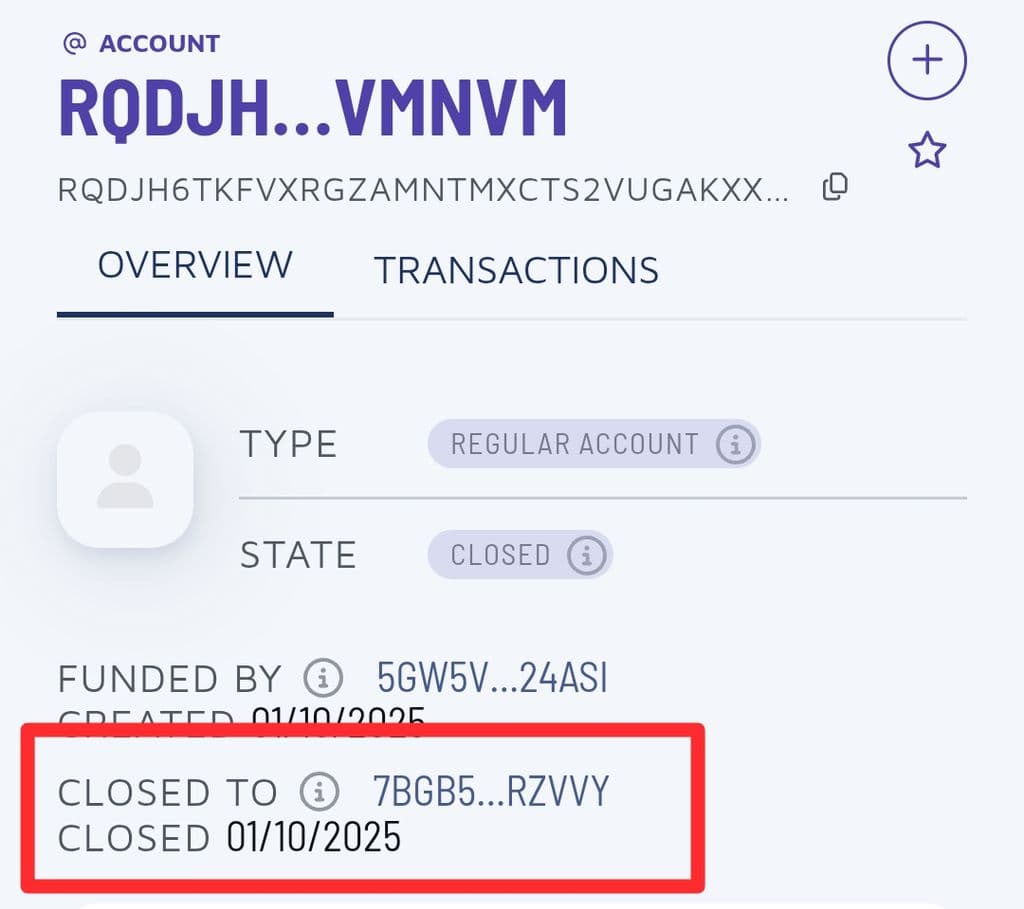The image size is (1024, 909).
Task: Click the account avatar placeholder
Action: tap(125, 479)
